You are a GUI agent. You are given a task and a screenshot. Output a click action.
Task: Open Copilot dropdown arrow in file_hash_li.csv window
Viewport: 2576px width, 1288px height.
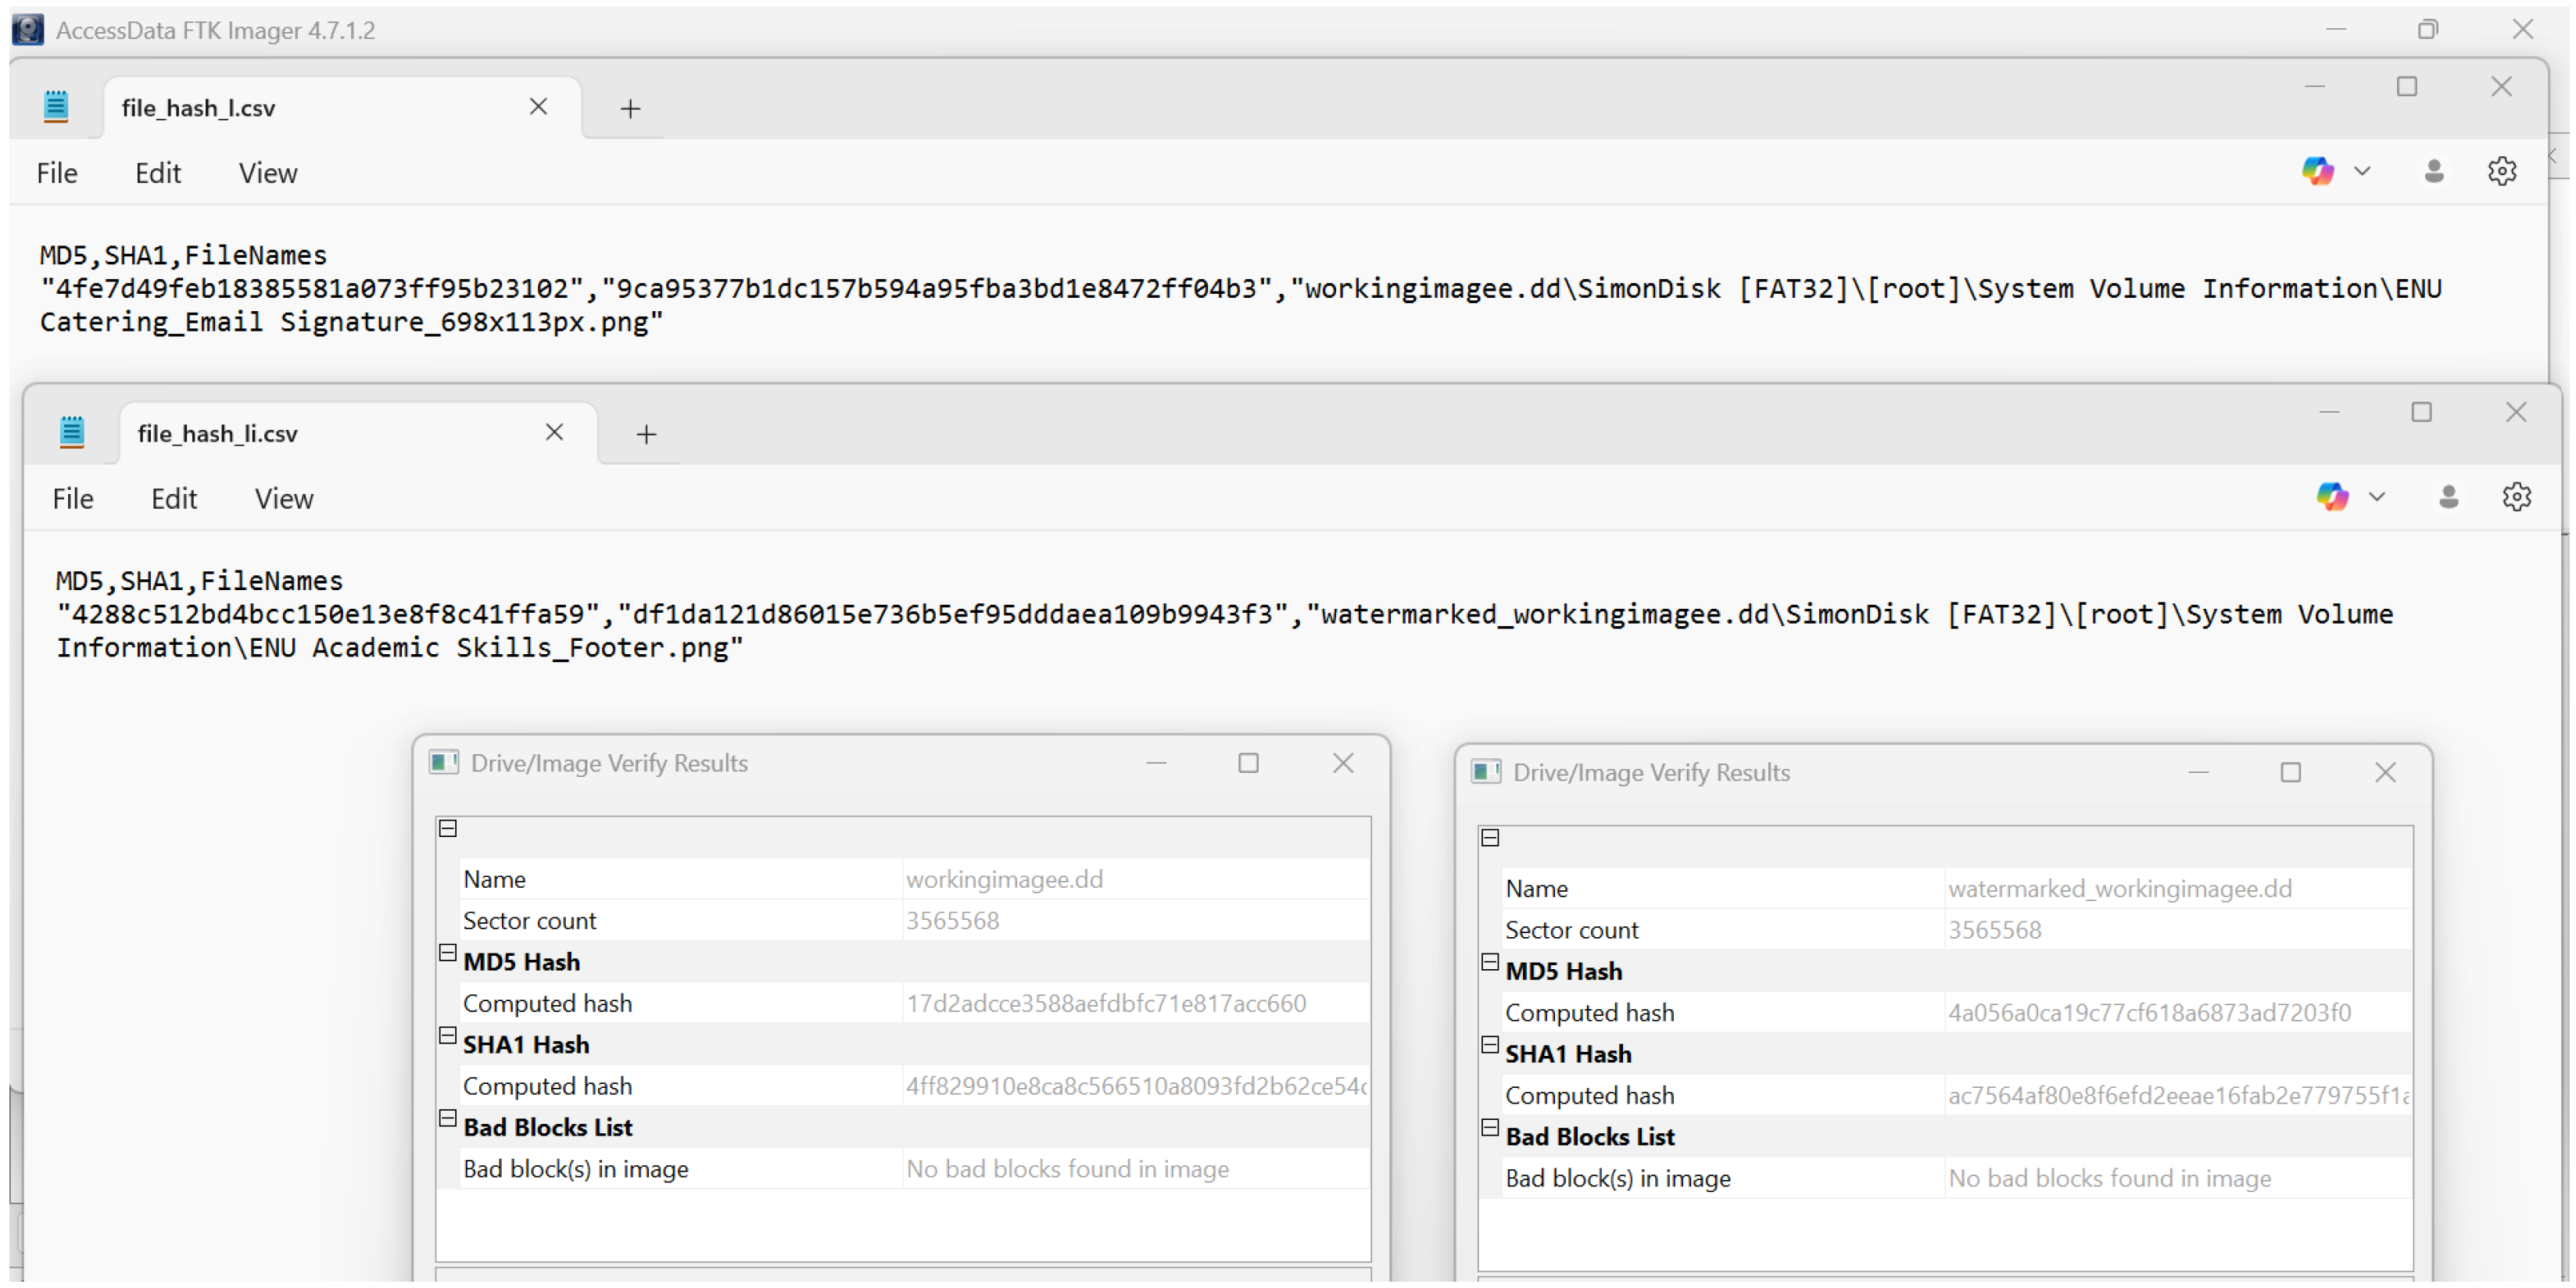pos(2377,497)
